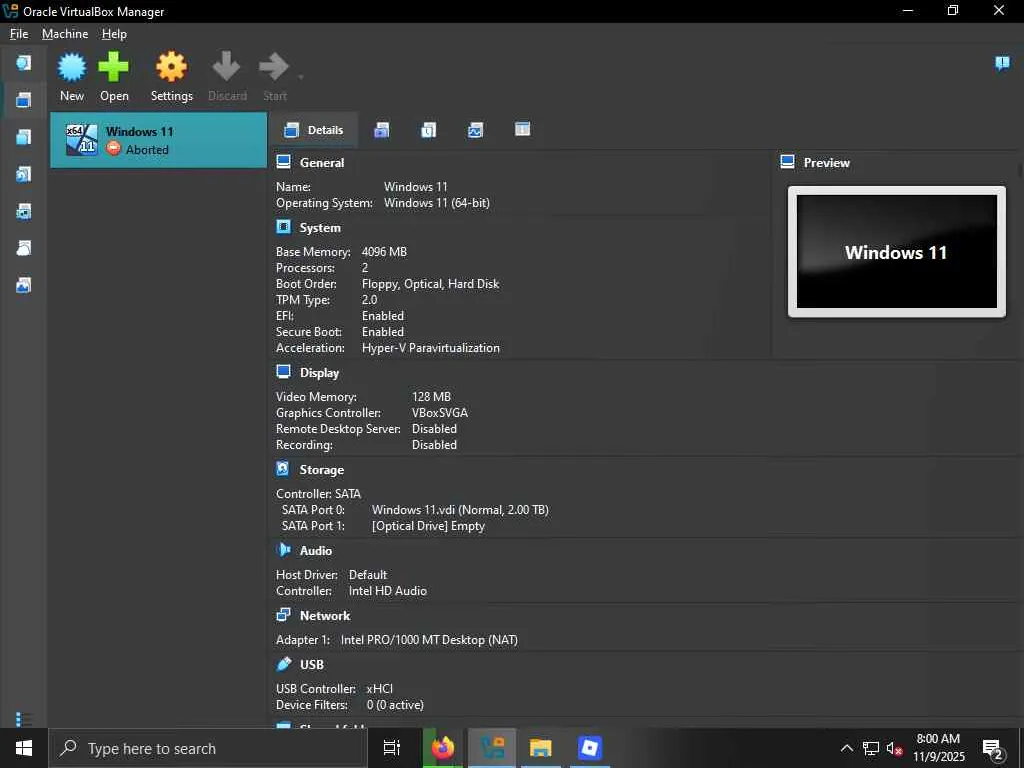1024x768 pixels.
Task: Click the Windows 11 x64 OS icon
Action: [x=82, y=140]
